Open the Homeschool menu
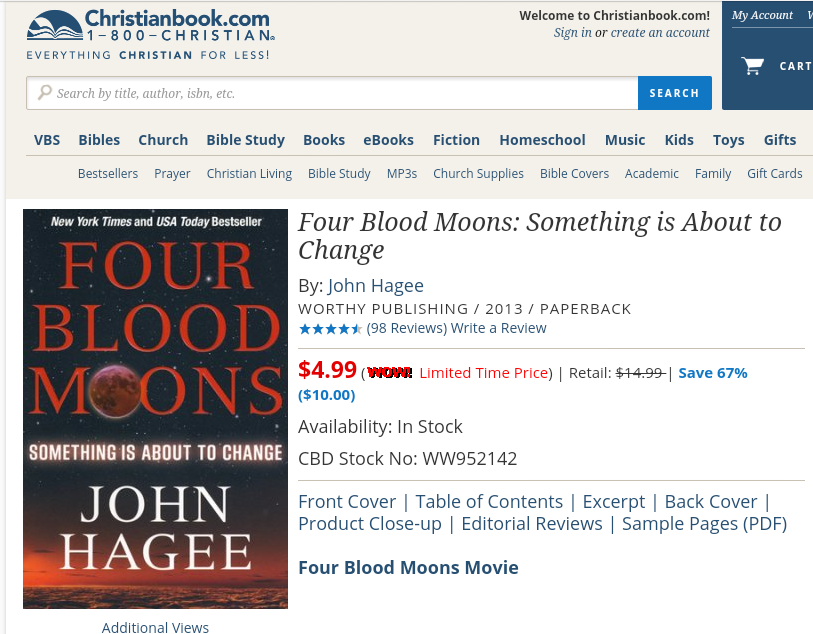The image size is (813, 634). click(542, 140)
